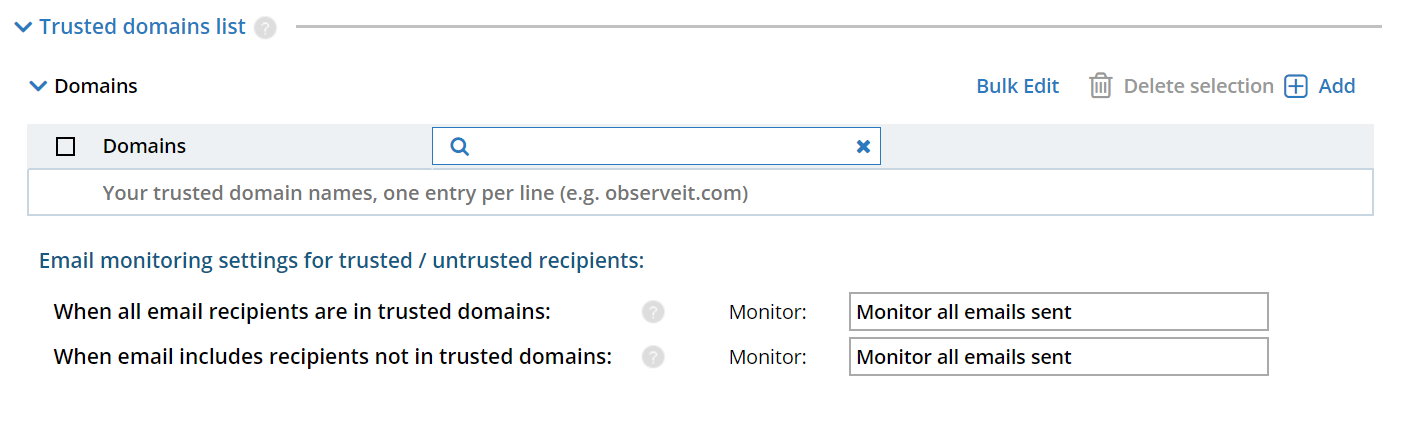Open help for recipients not in trusted domains
The height and width of the screenshot is (422, 1408).
point(653,357)
